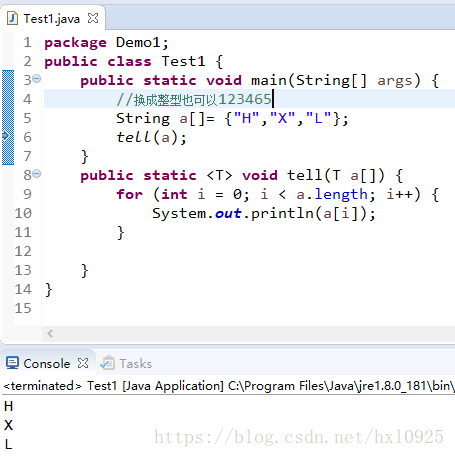Image resolution: width=455 pixels, height=457 pixels.
Task: Click the 'int' keyword on line 9
Action: 174,194
